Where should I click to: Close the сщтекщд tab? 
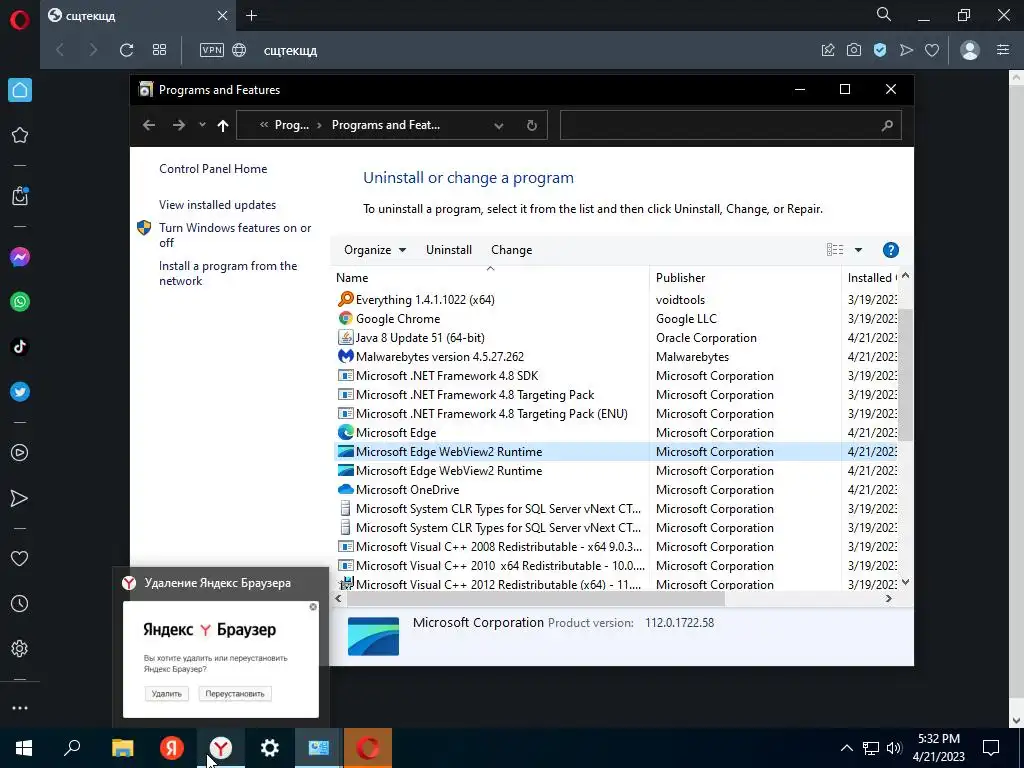[x=222, y=16]
